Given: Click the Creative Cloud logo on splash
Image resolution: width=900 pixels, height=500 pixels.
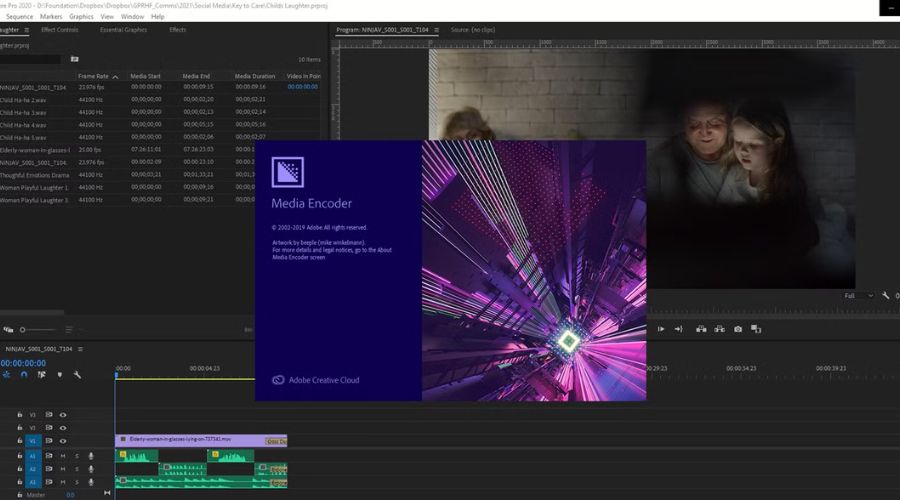Looking at the screenshot, I should (x=278, y=380).
